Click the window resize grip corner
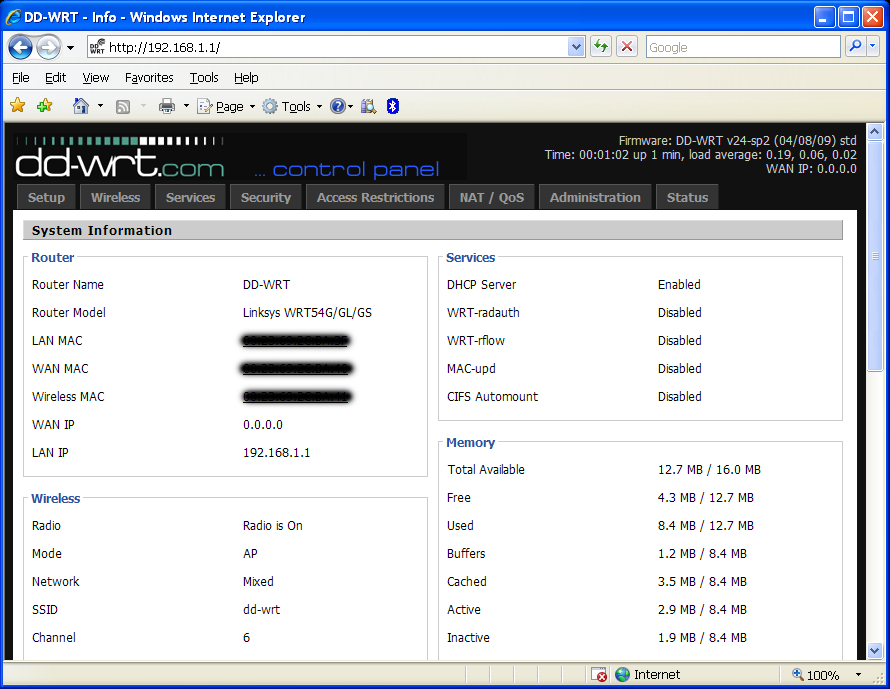 pos(880,678)
